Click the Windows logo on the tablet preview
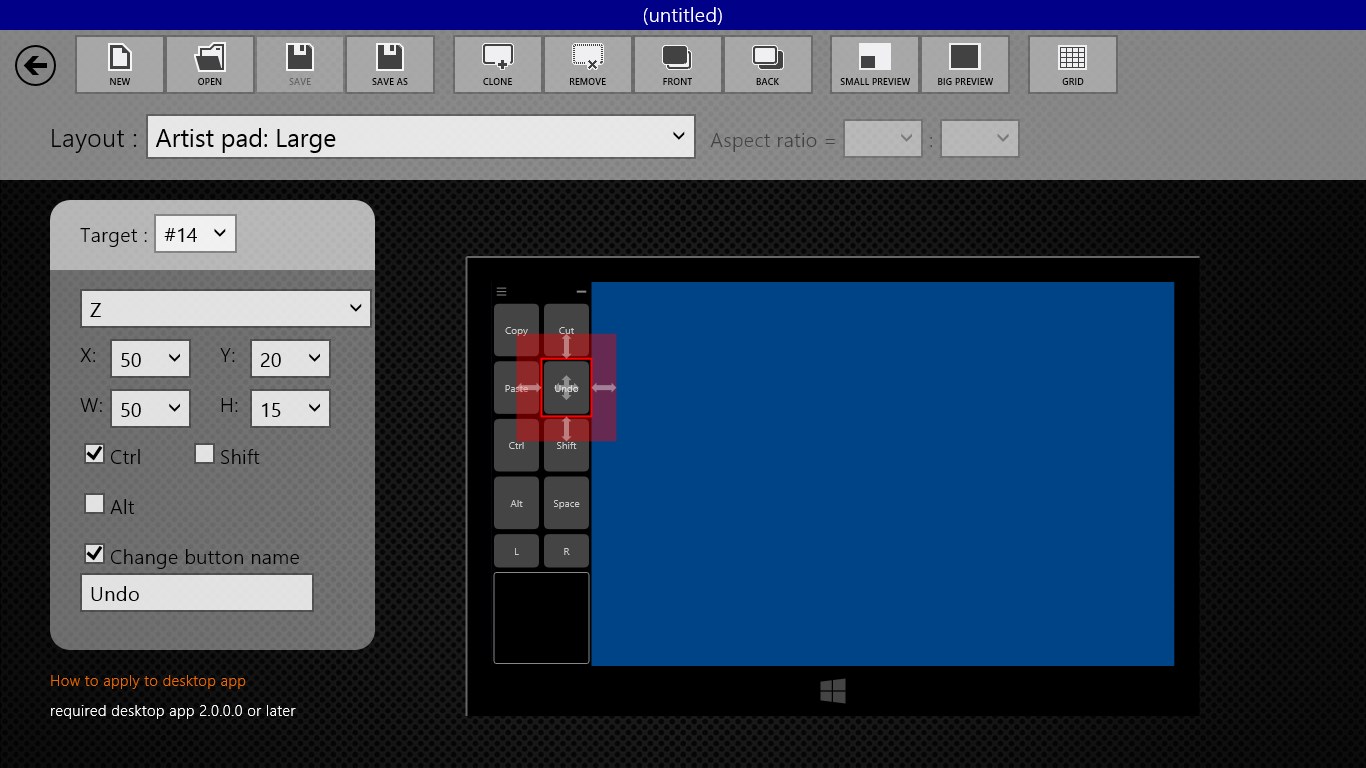1366x768 pixels. click(833, 691)
